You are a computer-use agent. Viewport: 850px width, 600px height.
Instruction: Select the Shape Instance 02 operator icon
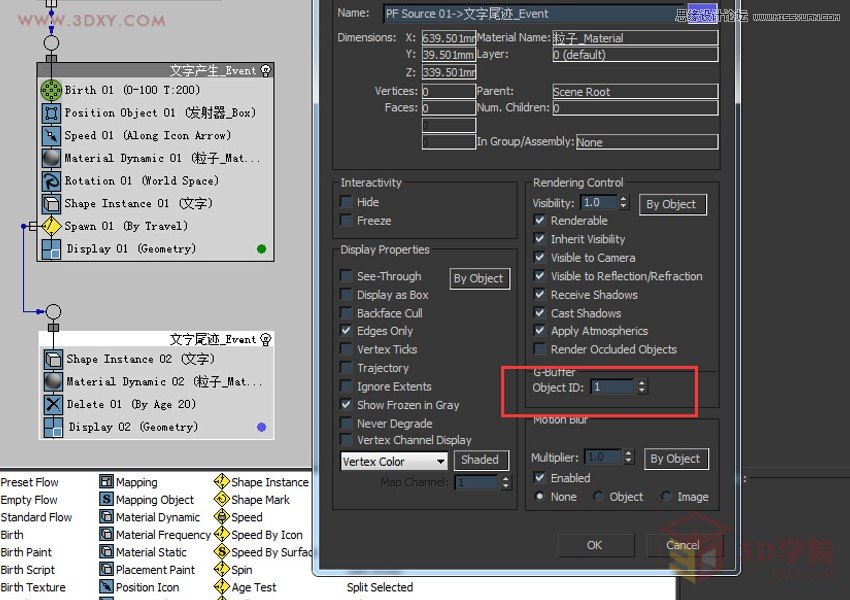pos(53,359)
